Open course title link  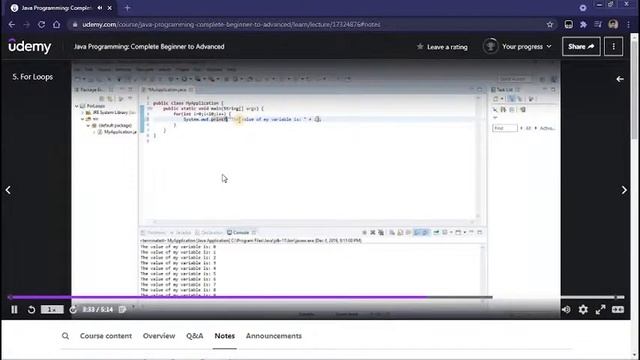(x=149, y=47)
